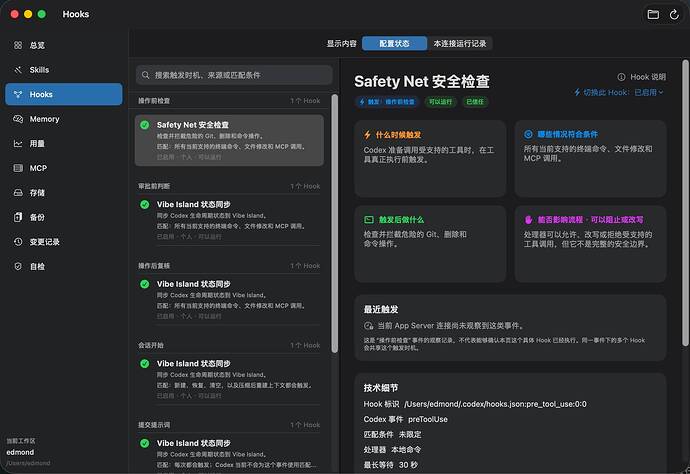Click green check on Safety Net 安全检查 row
The height and width of the screenshot is (474, 690).
(x=144, y=125)
